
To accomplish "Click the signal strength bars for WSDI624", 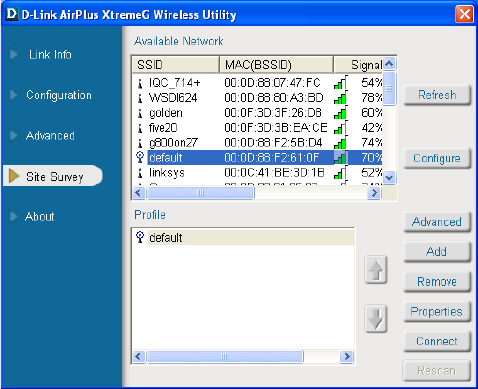I will 340,98.
